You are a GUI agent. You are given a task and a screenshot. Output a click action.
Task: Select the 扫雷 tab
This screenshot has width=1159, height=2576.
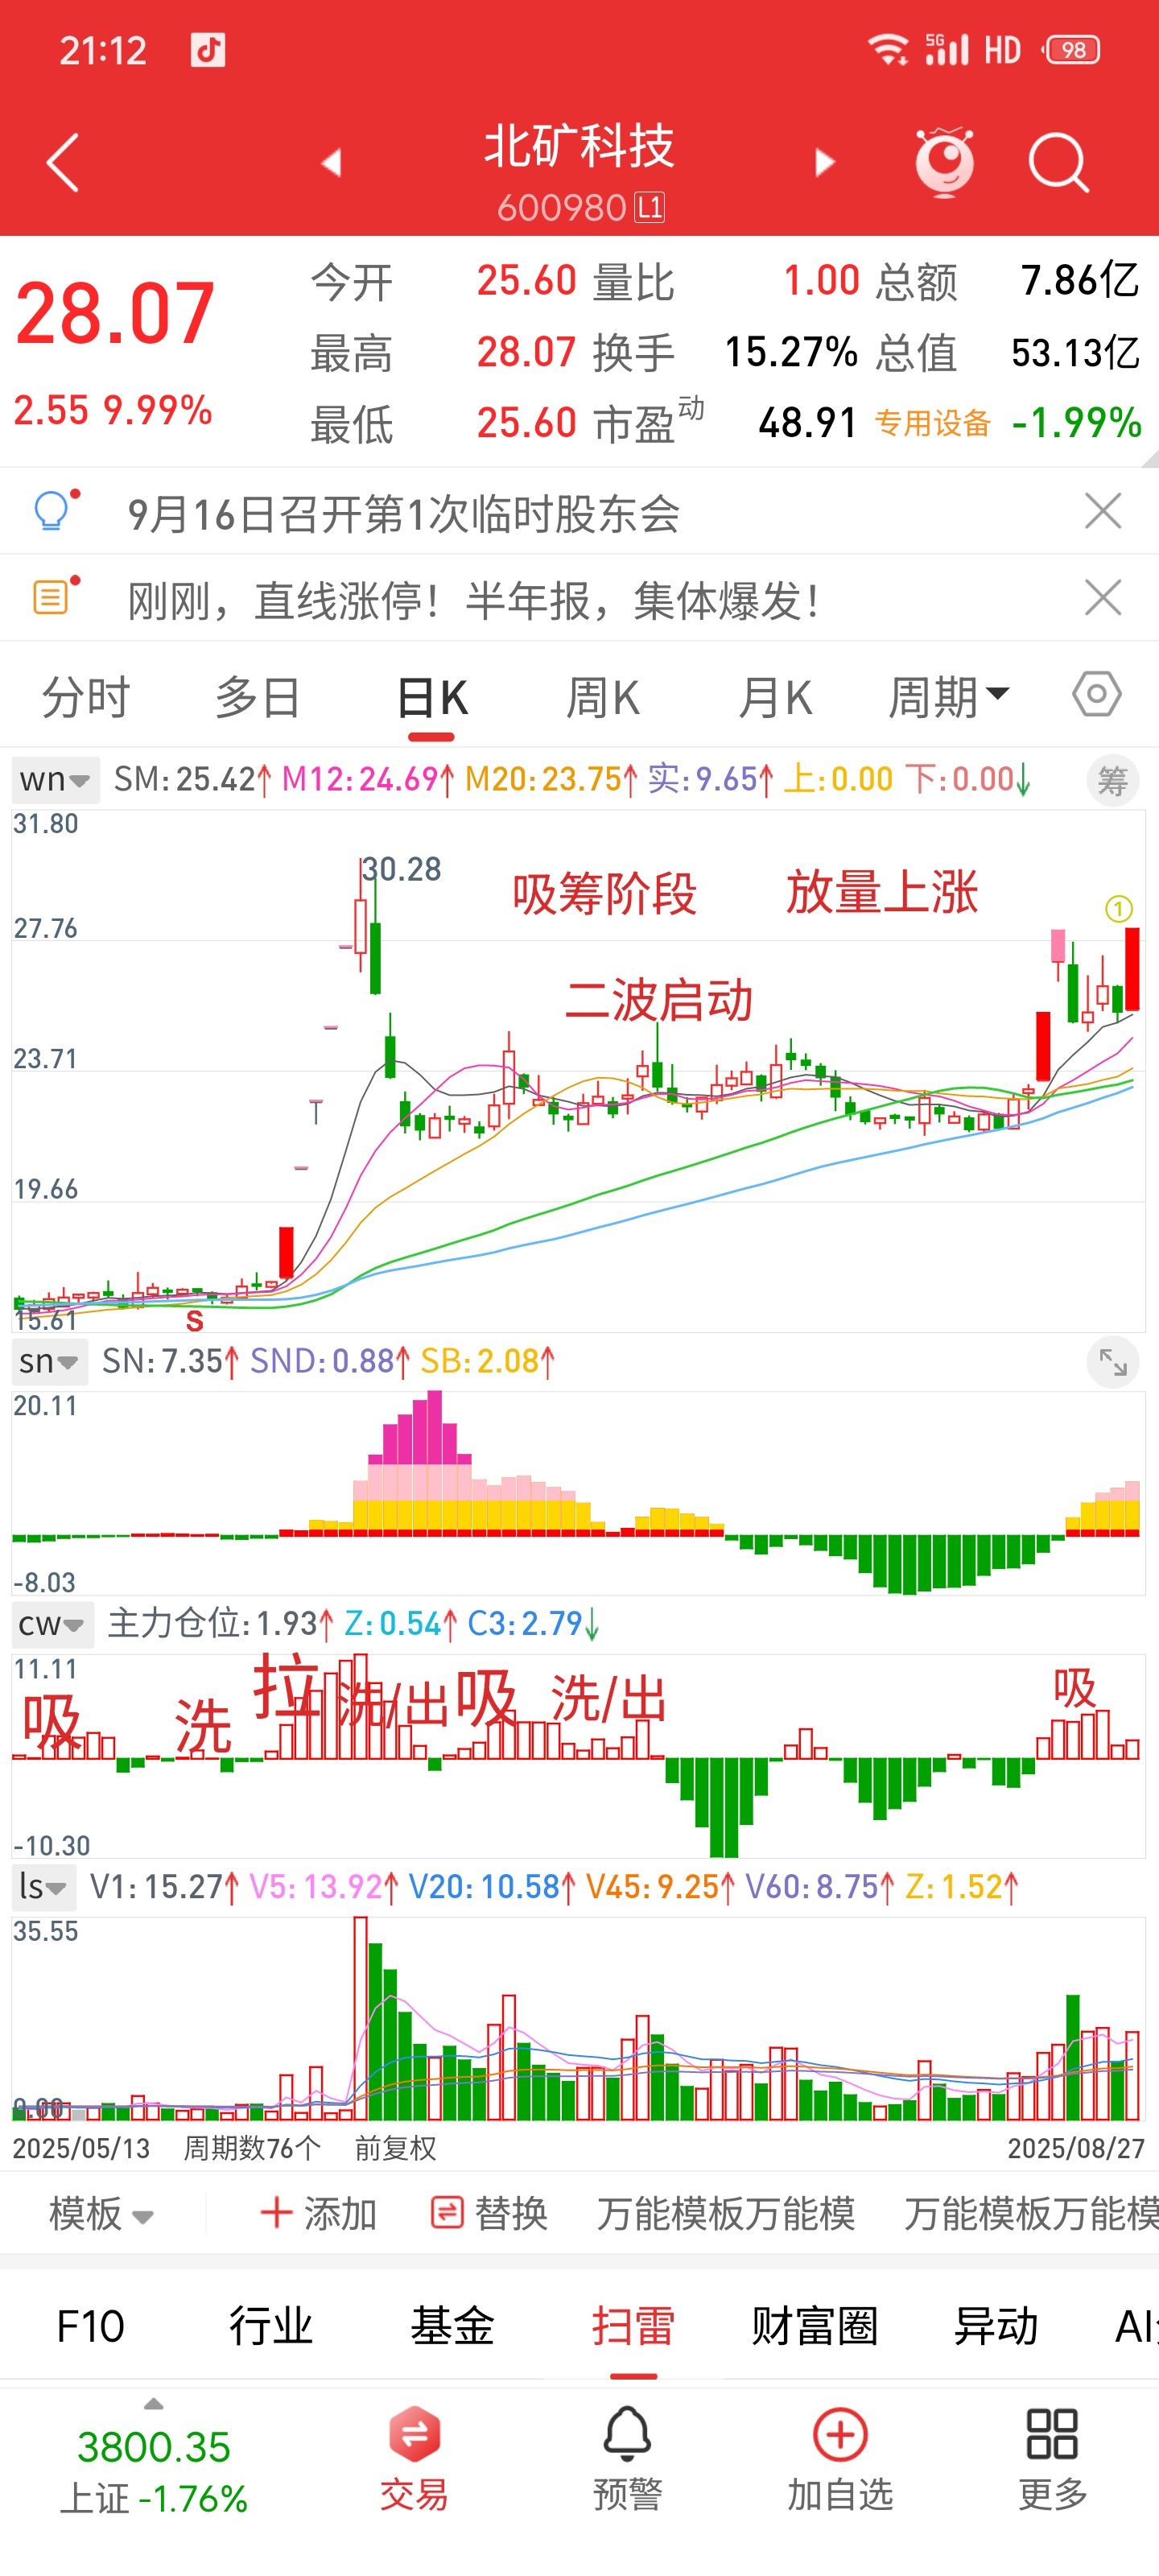633,2326
